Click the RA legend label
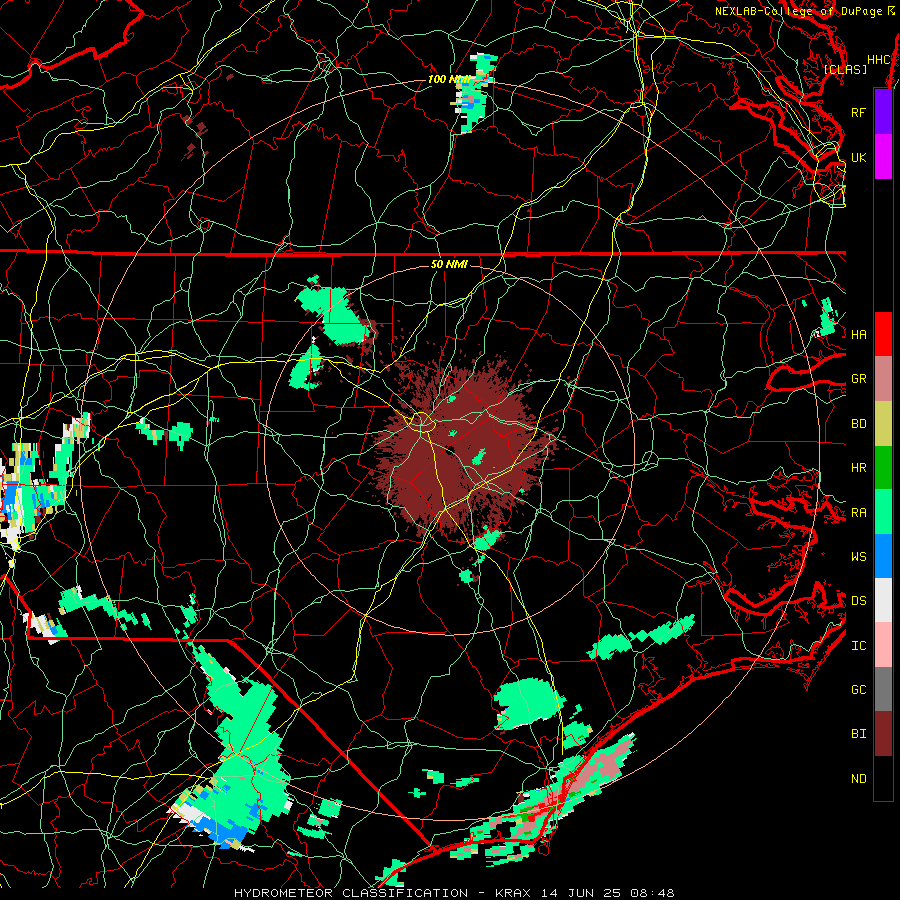Image resolution: width=900 pixels, height=900 pixels. [858, 513]
